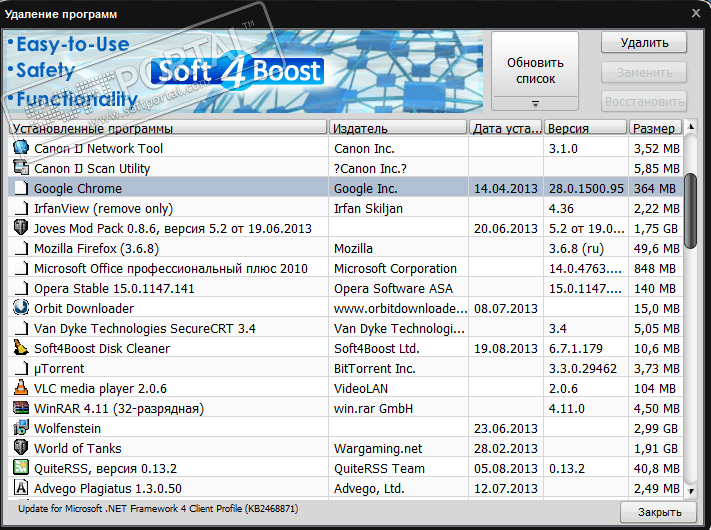The height and width of the screenshot is (530, 711).
Task: Sort by the Дата уста... column header
Action: [506, 128]
